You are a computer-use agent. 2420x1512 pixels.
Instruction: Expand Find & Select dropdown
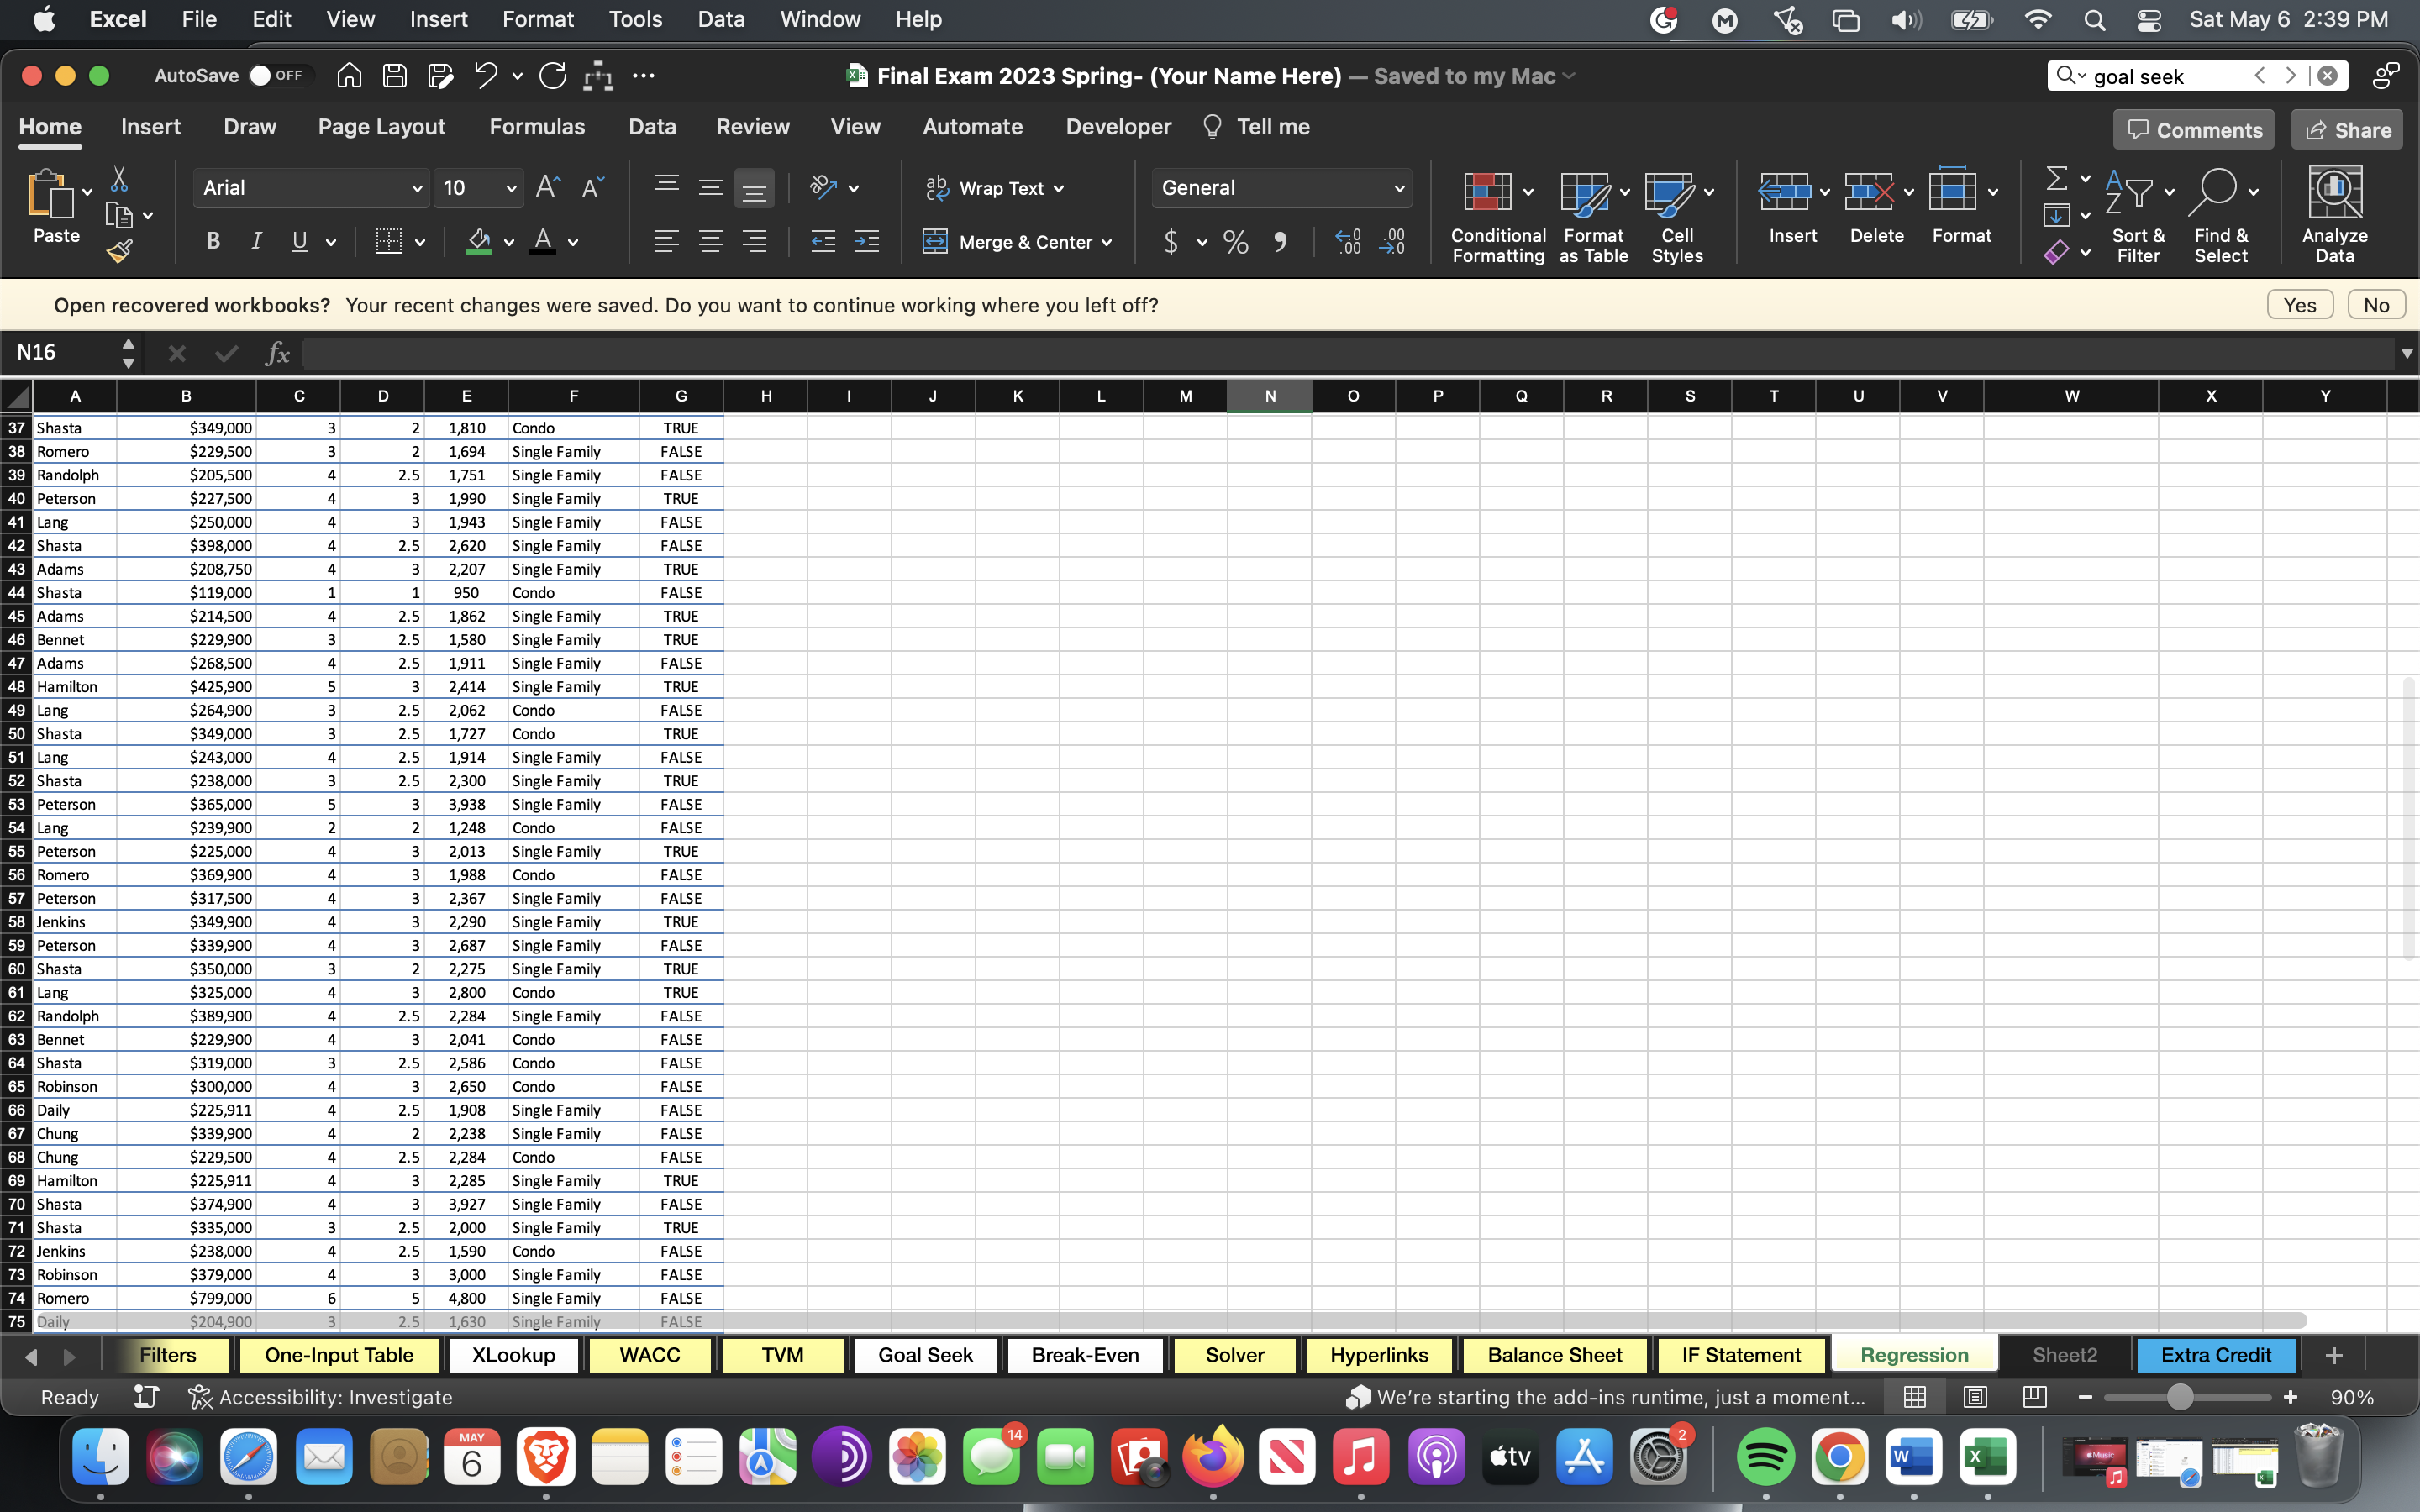tap(2253, 191)
